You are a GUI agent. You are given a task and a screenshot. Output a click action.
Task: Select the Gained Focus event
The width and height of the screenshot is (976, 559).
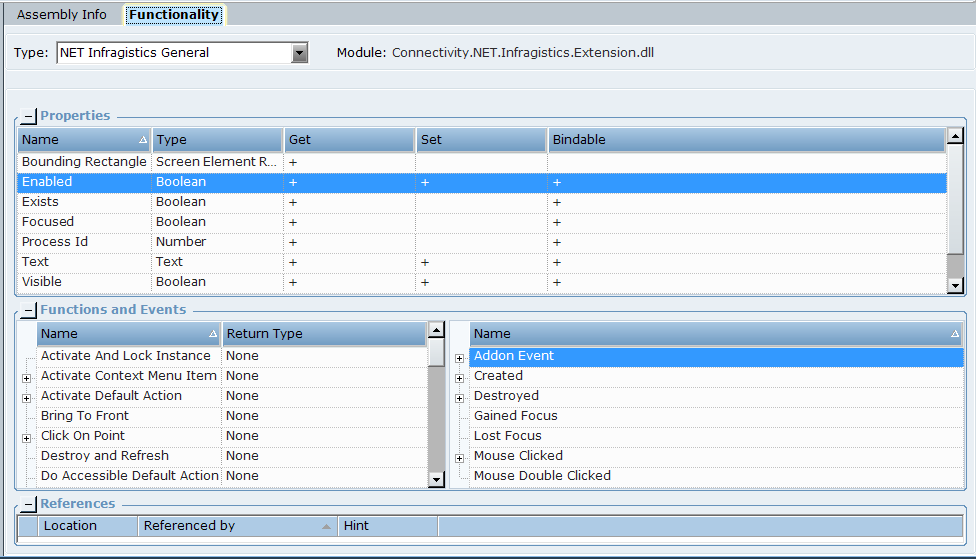pyautogui.click(x=515, y=416)
